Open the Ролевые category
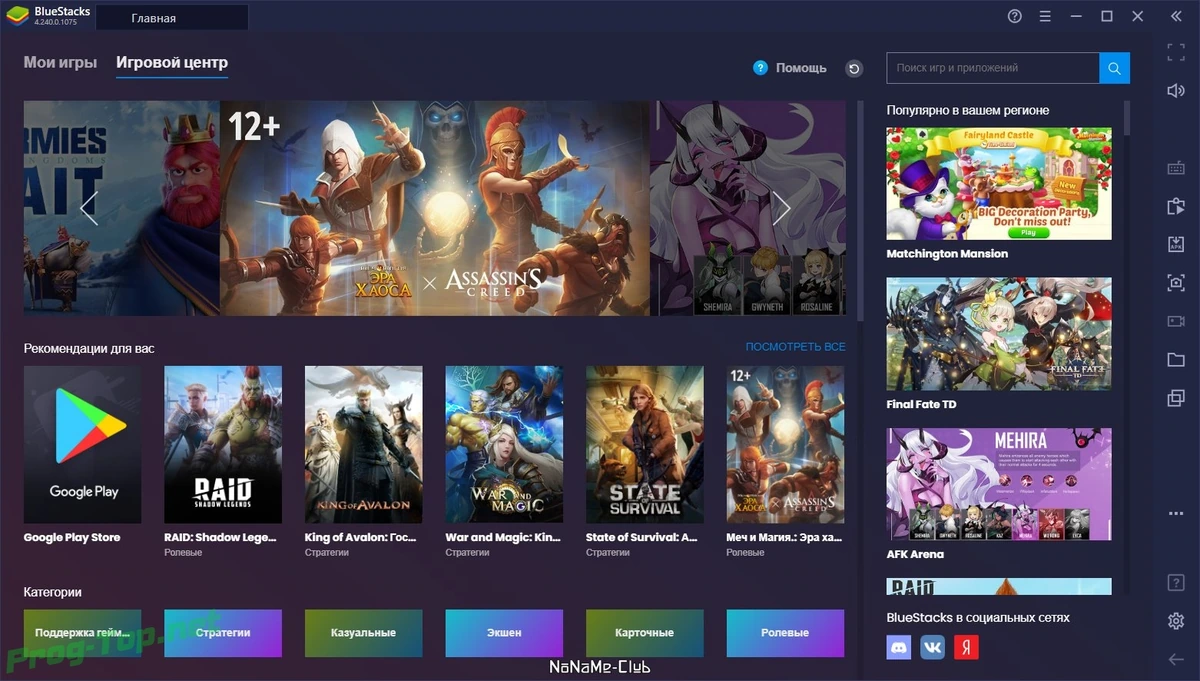1200x681 pixels. pyautogui.click(x=785, y=632)
